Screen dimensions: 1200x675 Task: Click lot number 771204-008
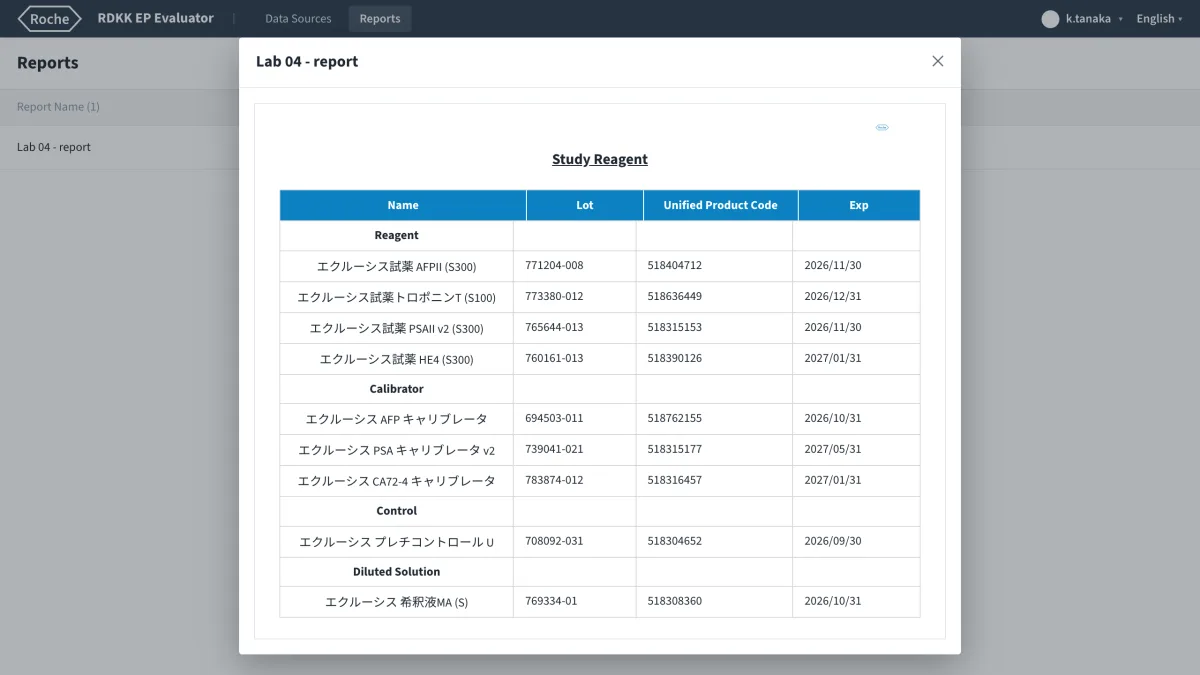554,266
